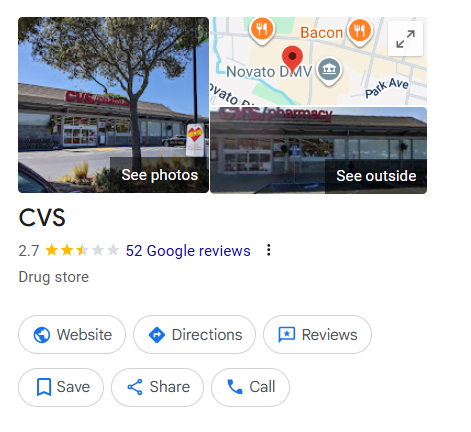471x432 pixels.
Task: Open the See outside street view
Action: click(x=318, y=150)
